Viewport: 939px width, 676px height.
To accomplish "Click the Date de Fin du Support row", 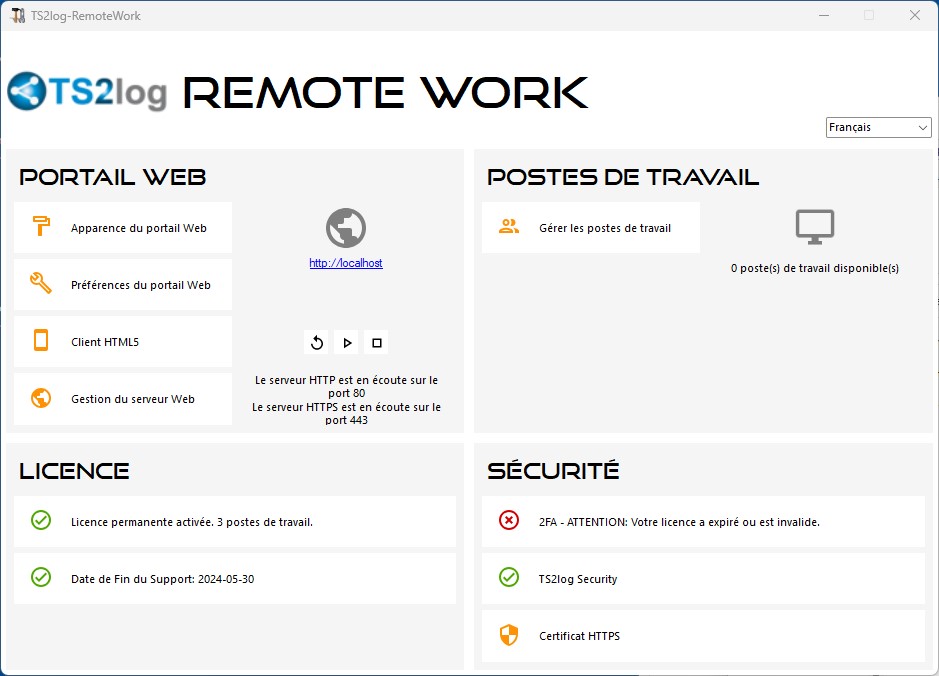I will click(x=235, y=578).
